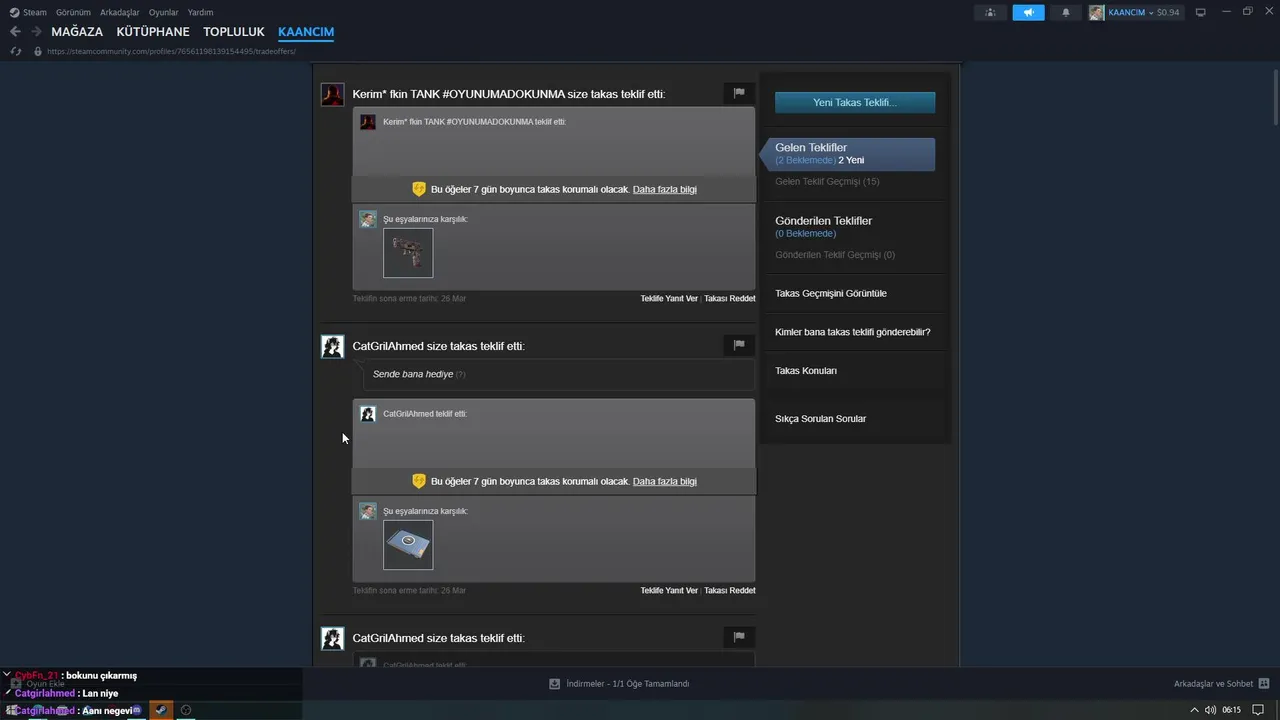Open 'Daha fazla bilgi' in CatGrilAhmed's offer

click(665, 481)
